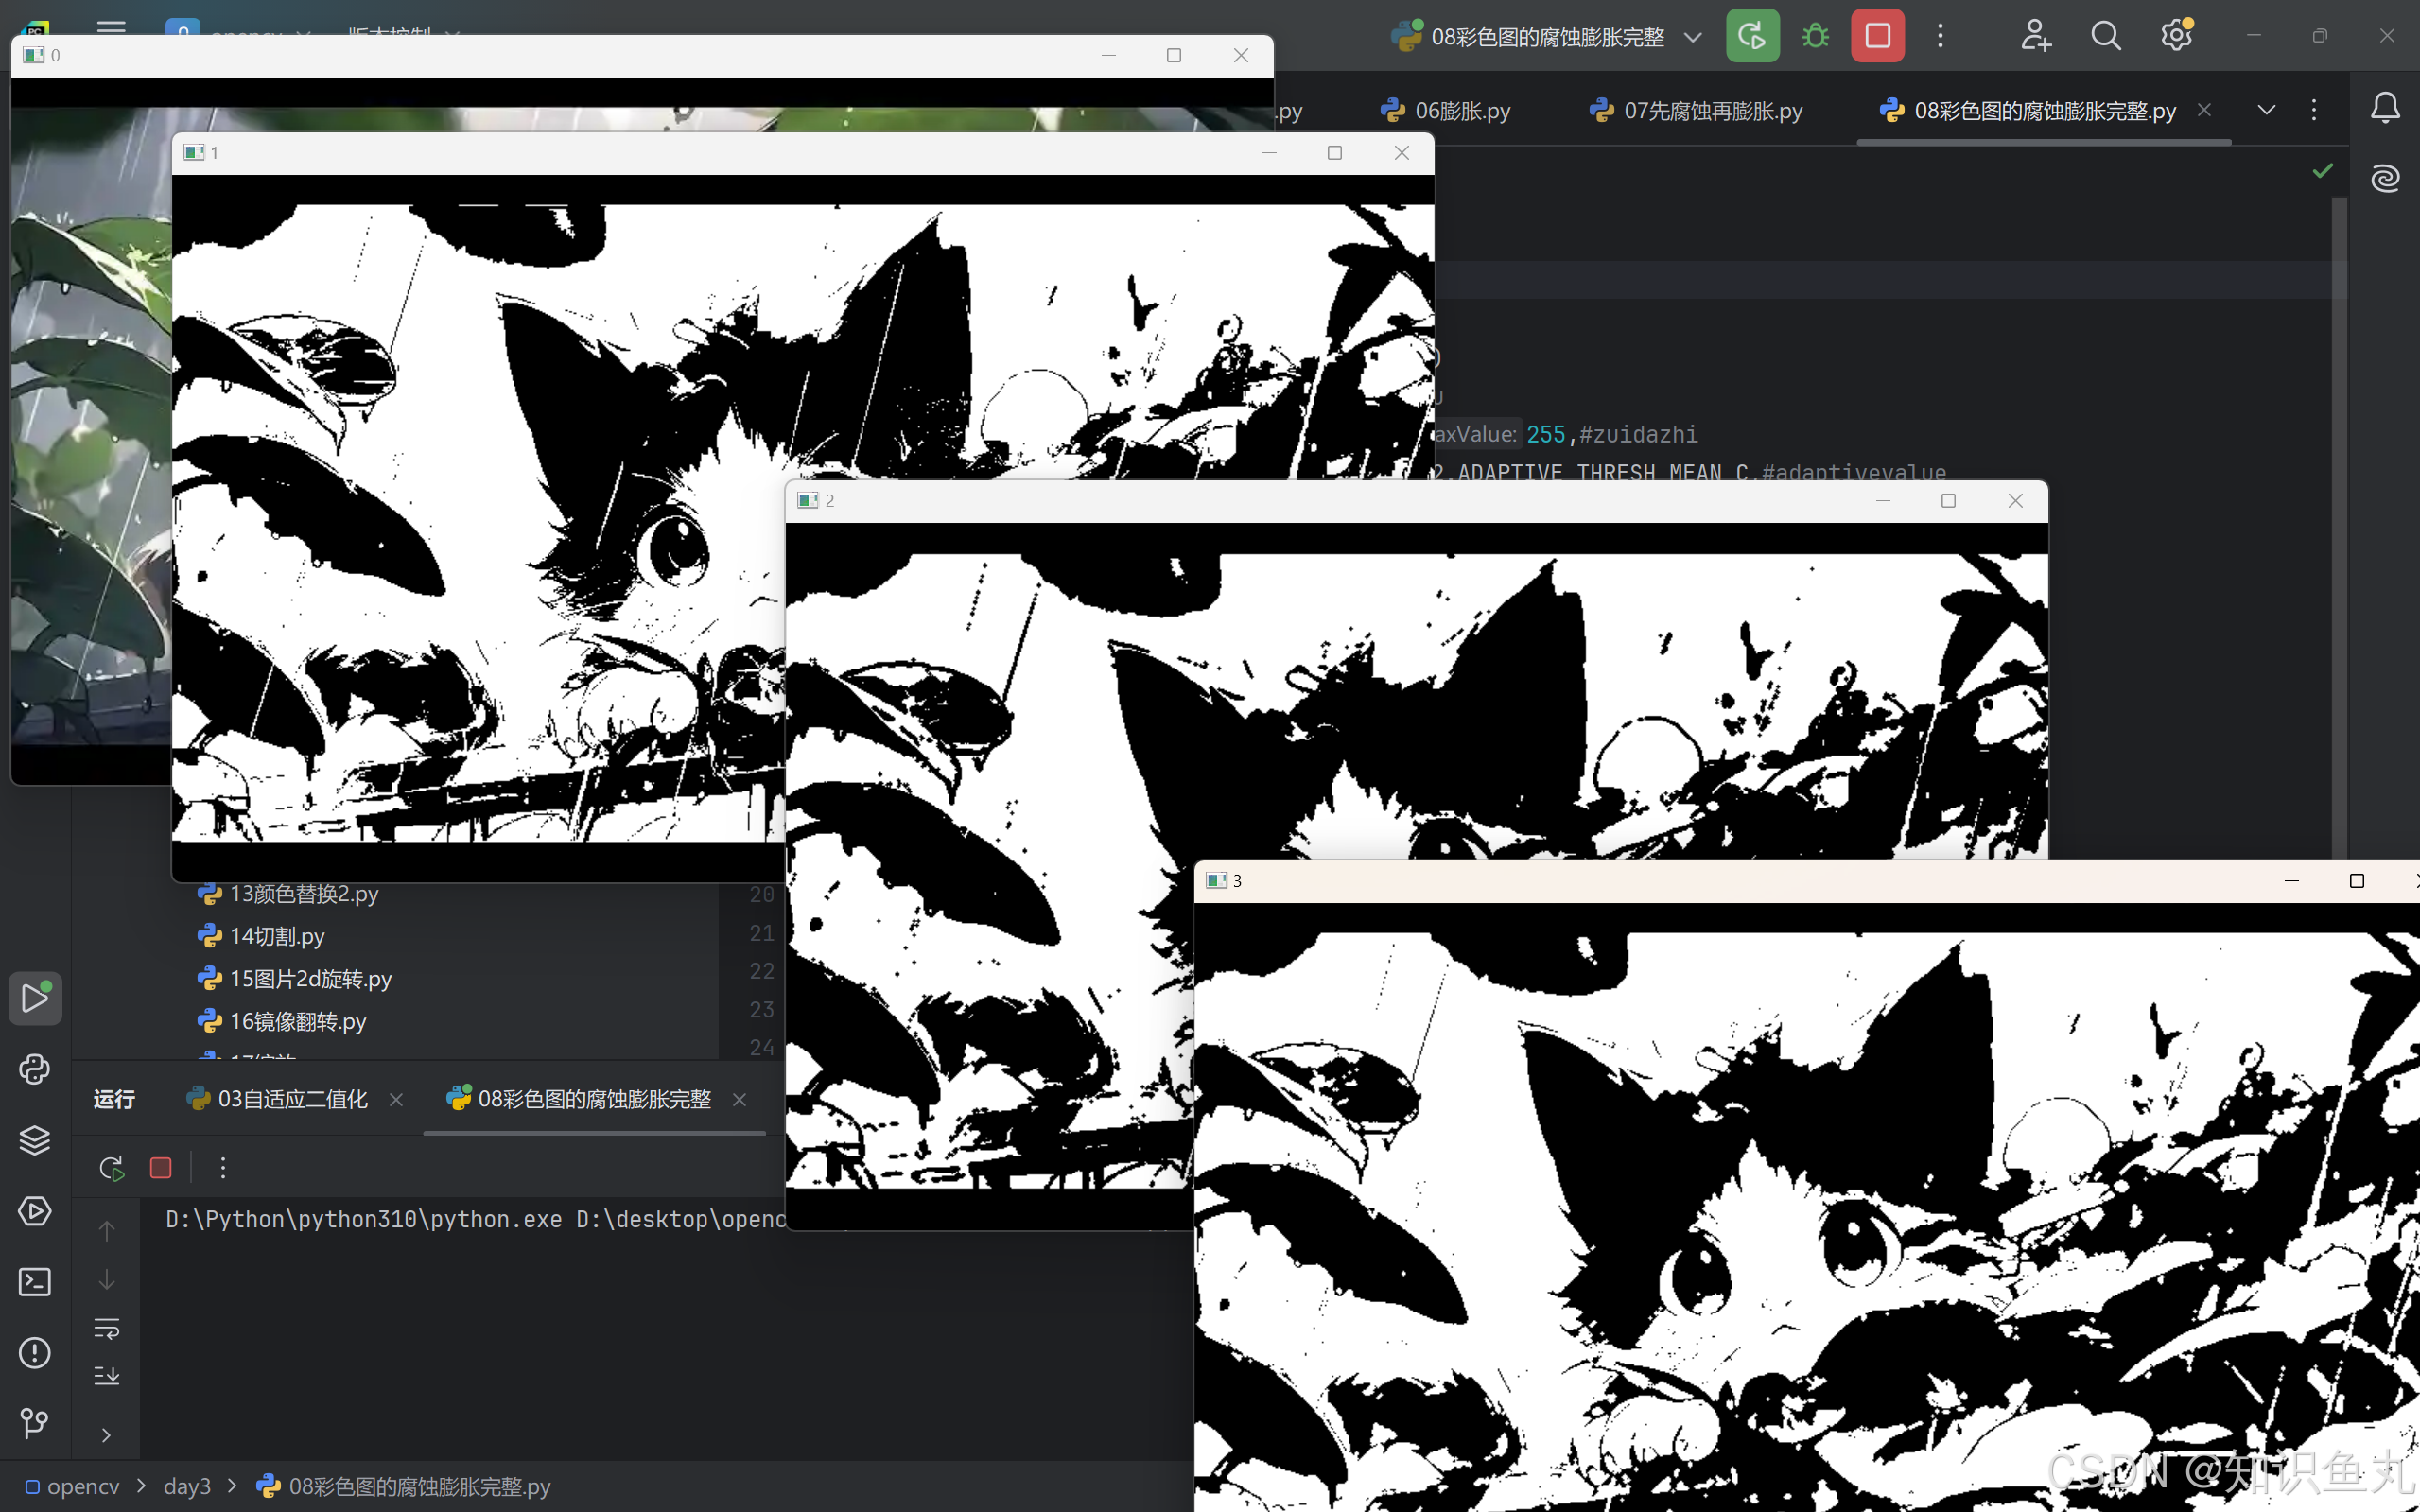
Task: Expand the collapsed console toolbar chevron
Action: (107, 1435)
